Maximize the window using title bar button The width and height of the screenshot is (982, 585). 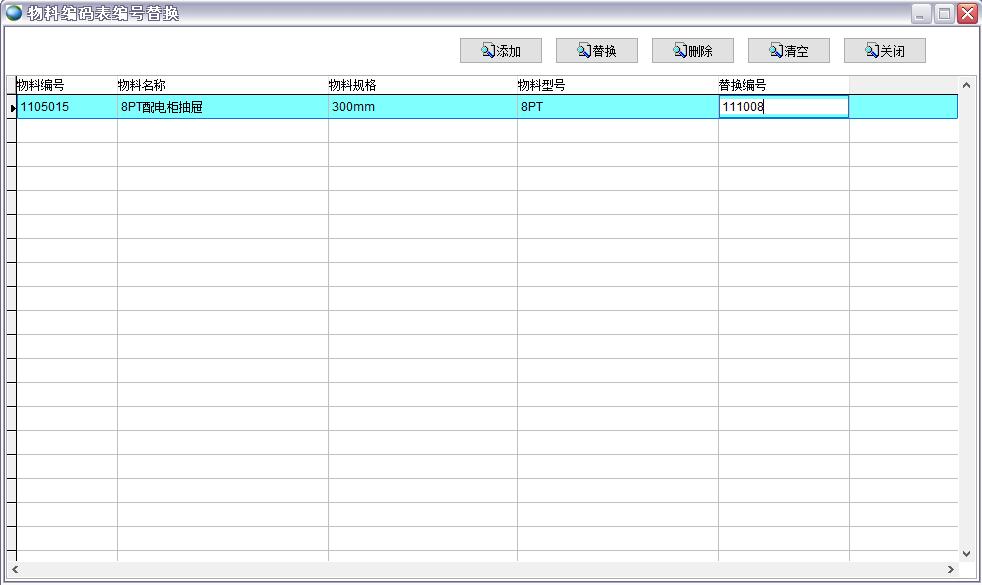[x=944, y=13]
